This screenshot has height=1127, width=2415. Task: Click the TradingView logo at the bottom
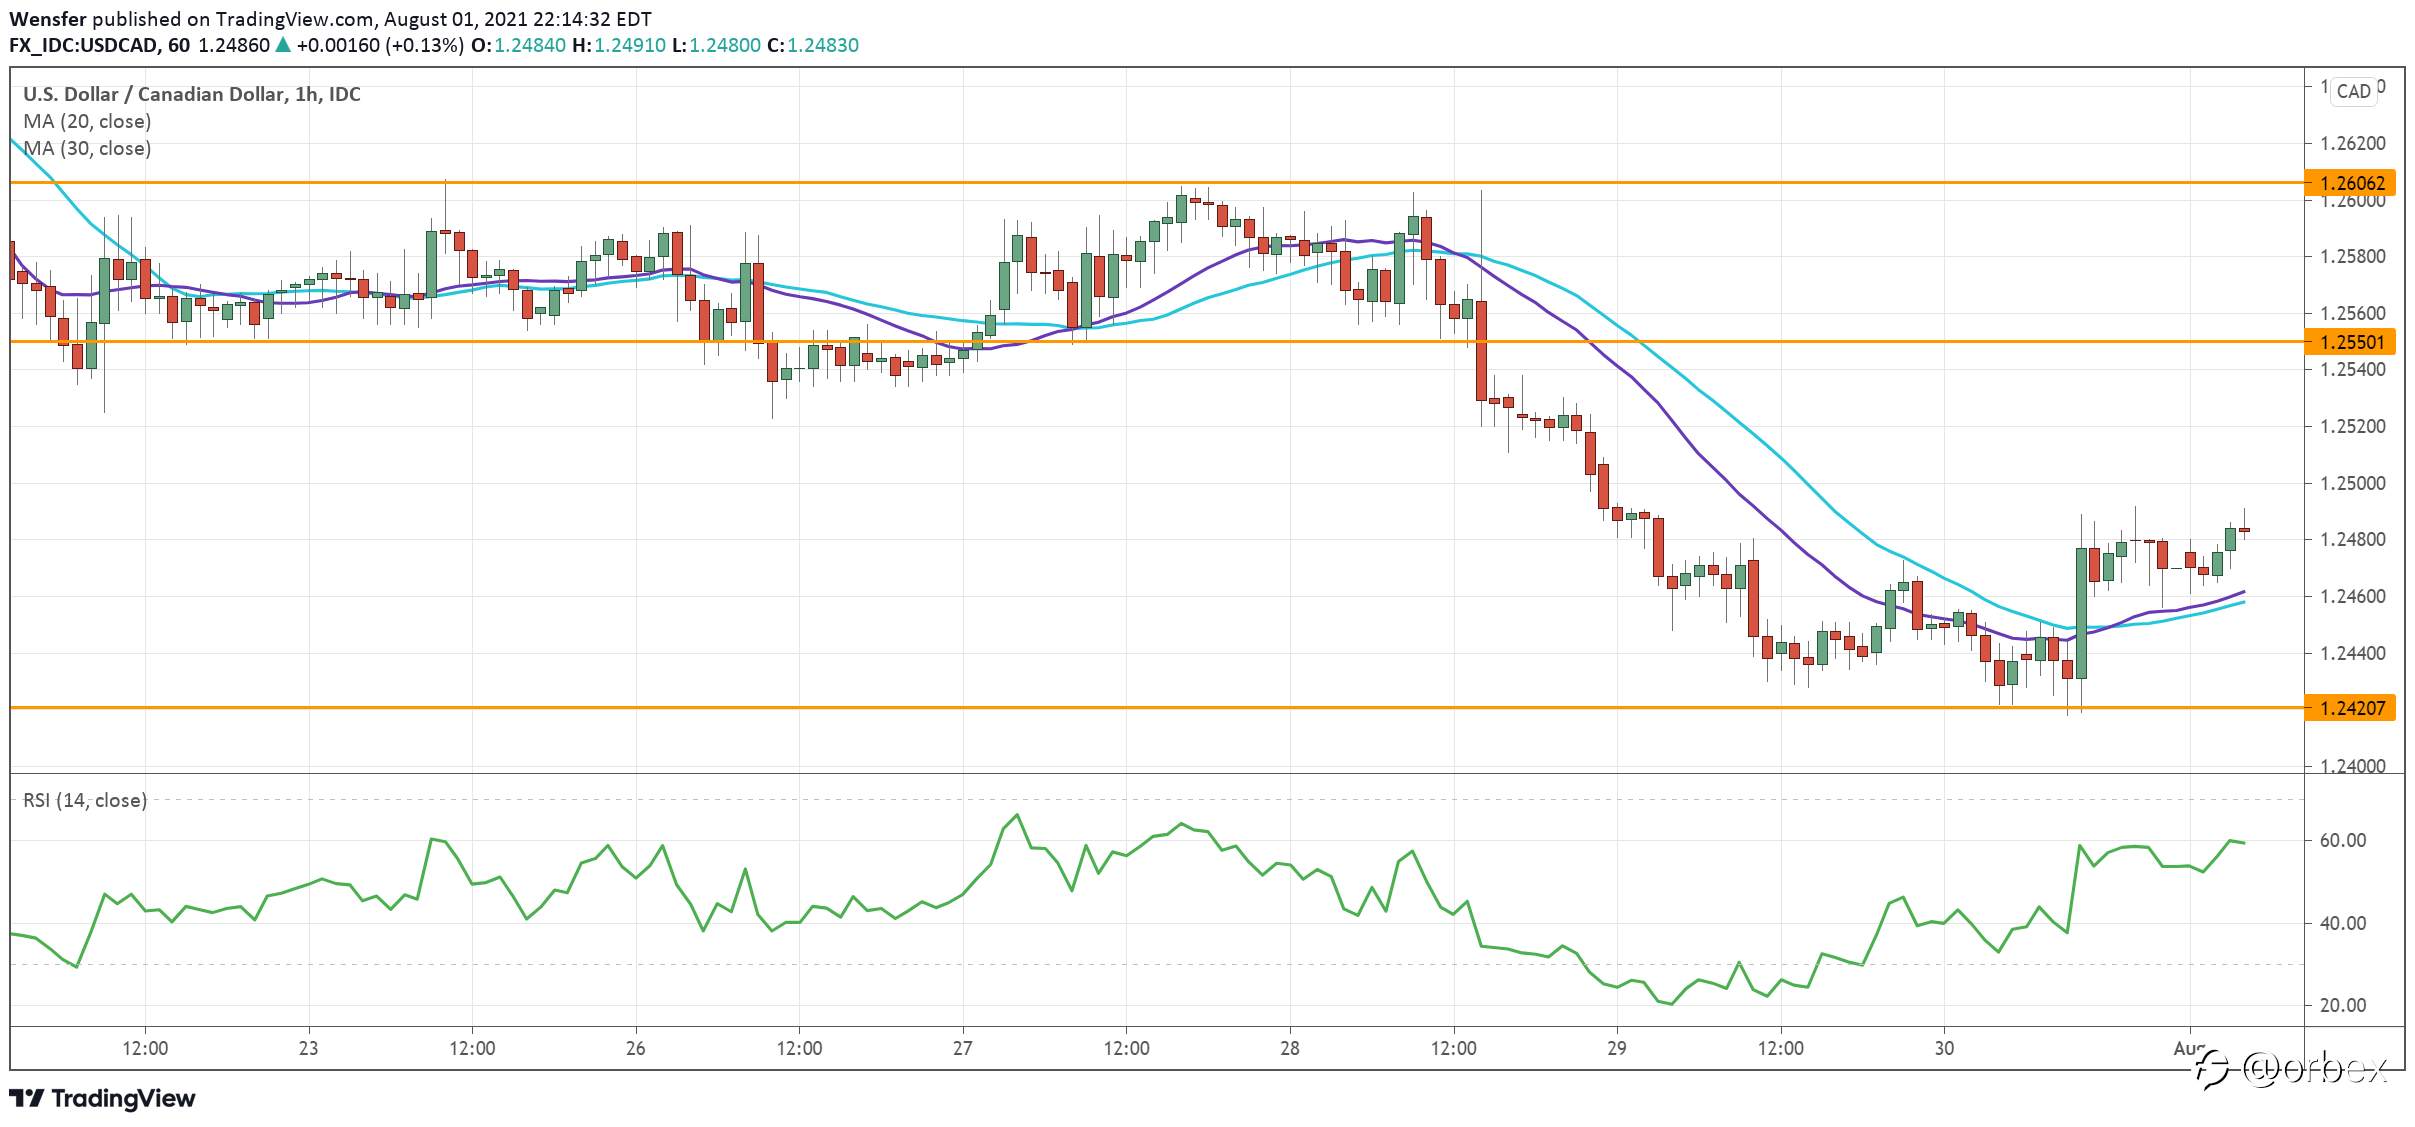[x=102, y=1099]
